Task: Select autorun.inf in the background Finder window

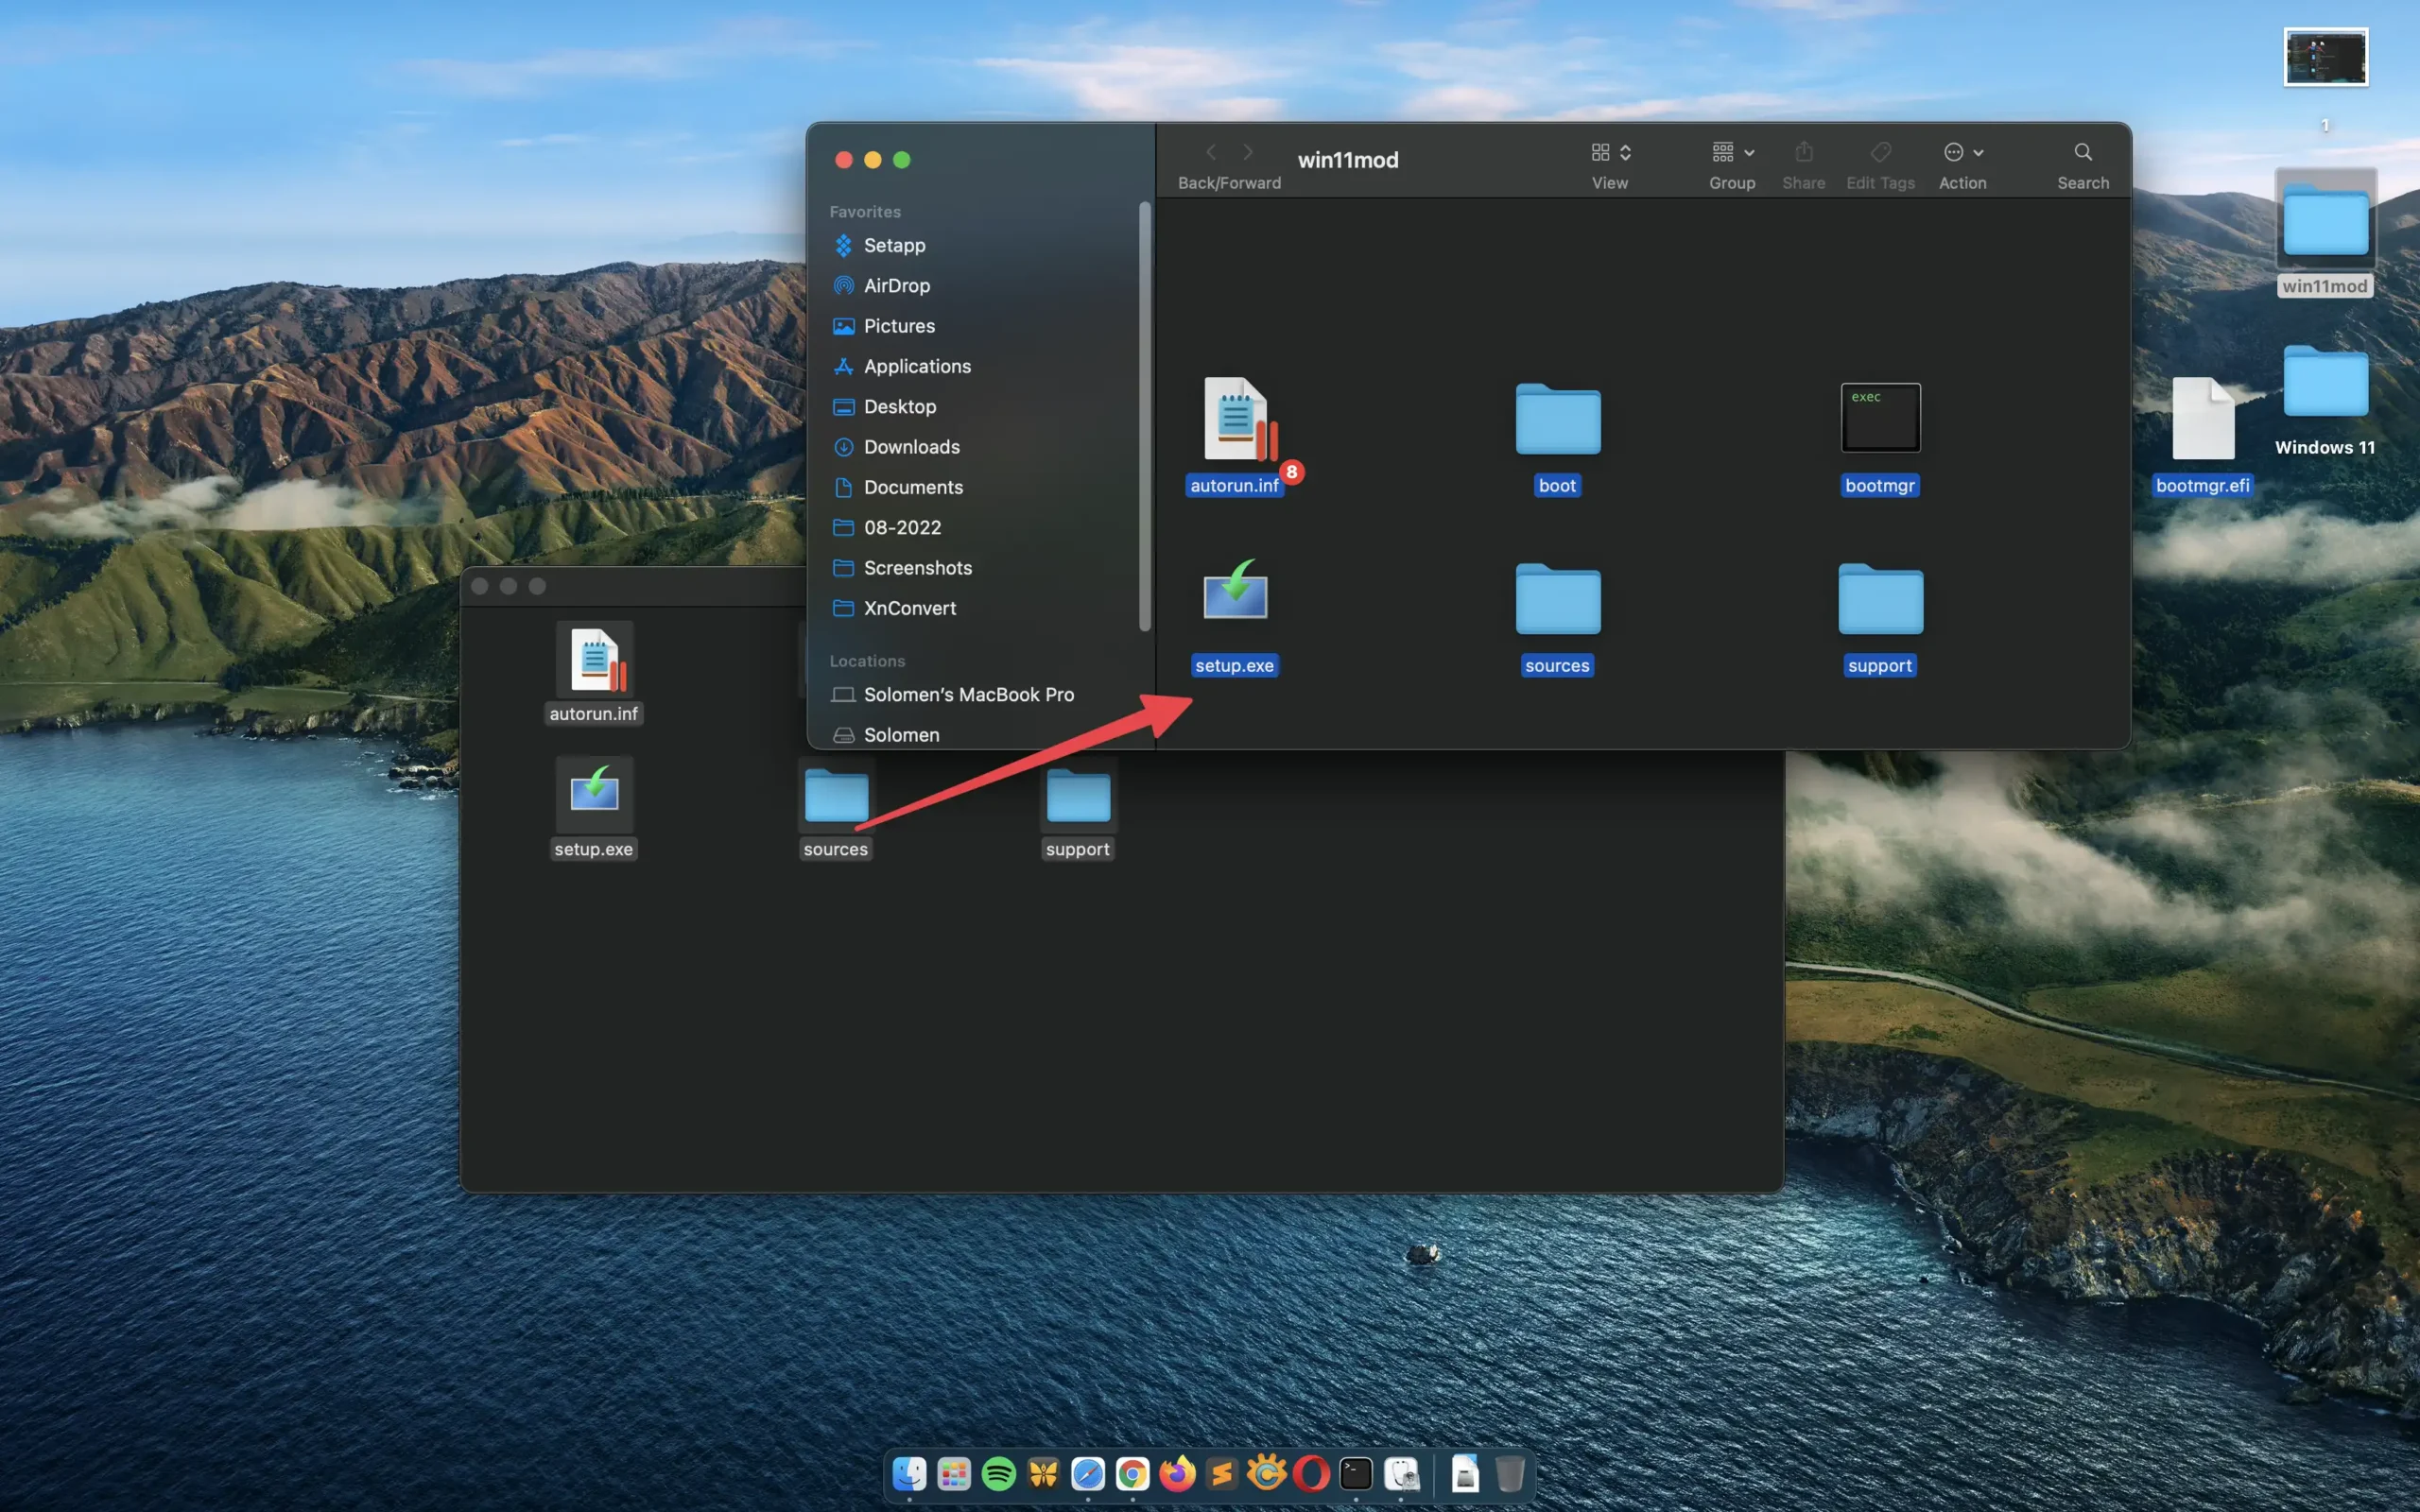Action: point(594,672)
